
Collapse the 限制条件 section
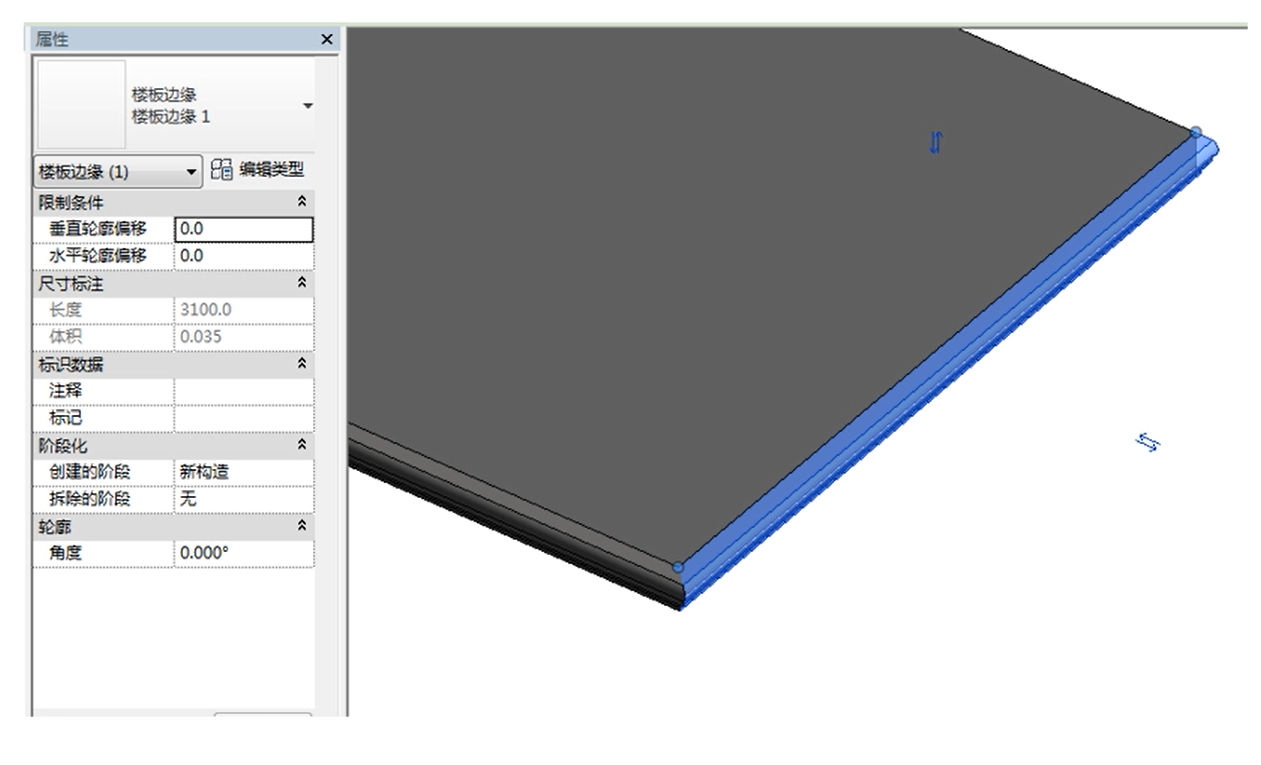pos(303,202)
